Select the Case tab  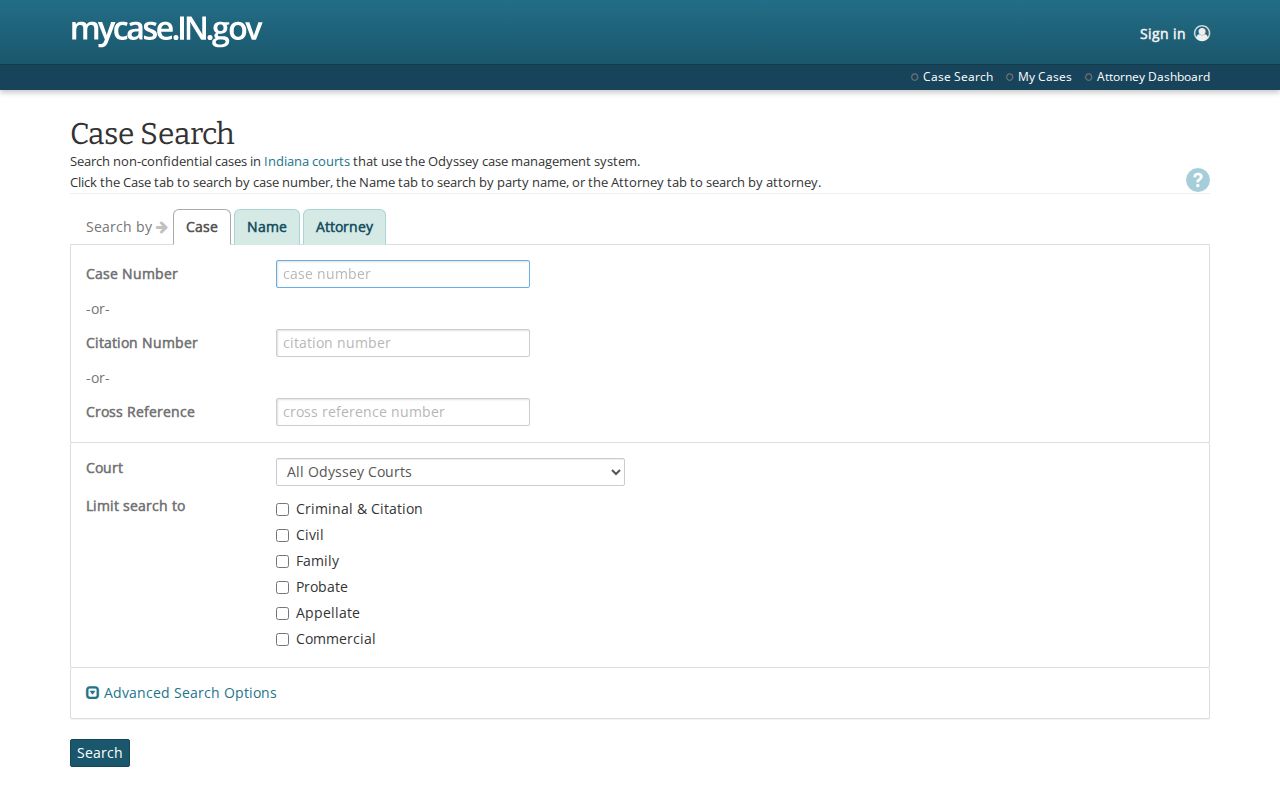202,227
